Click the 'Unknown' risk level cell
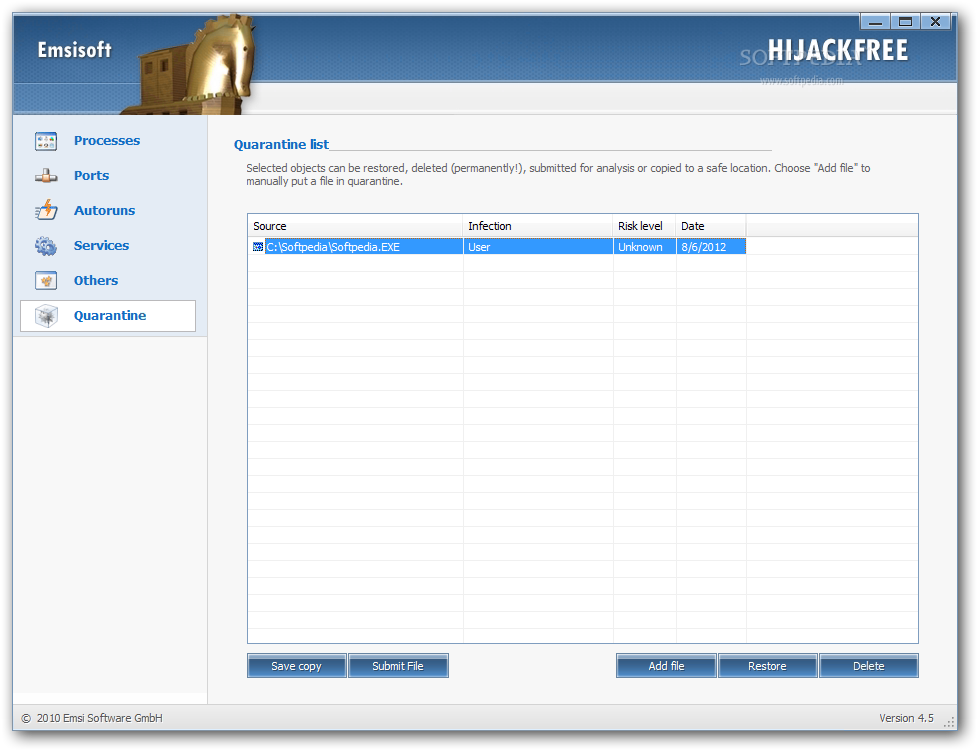Image resolution: width=978 pixels, height=751 pixels. click(645, 247)
